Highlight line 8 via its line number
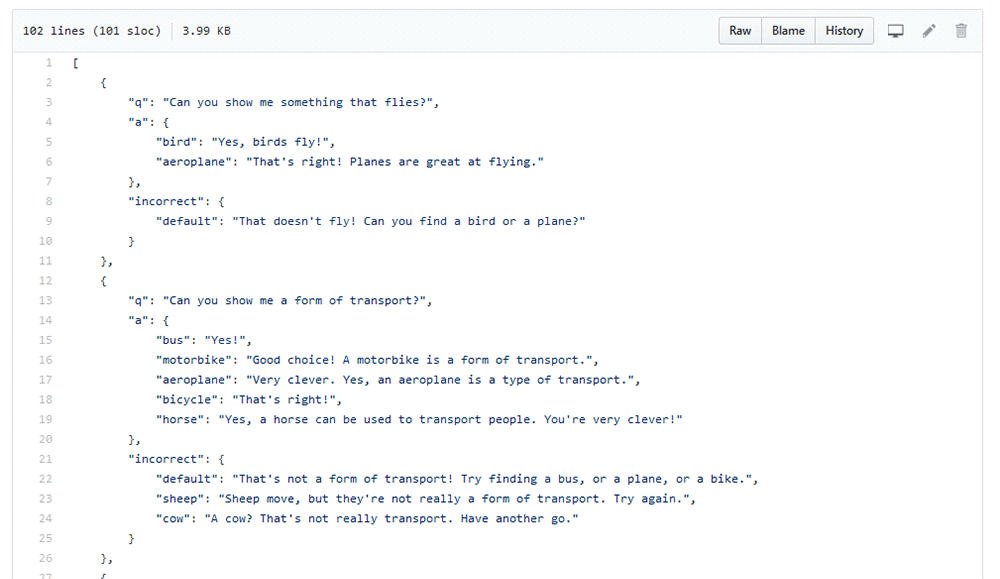Screen dimensions: 1000x579 click(48, 201)
